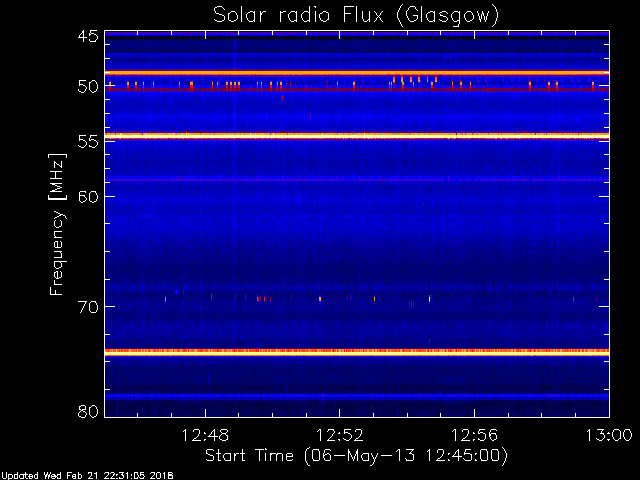Click the "Start Time (06-May-13 12:45:00)" axis label

pos(356,456)
